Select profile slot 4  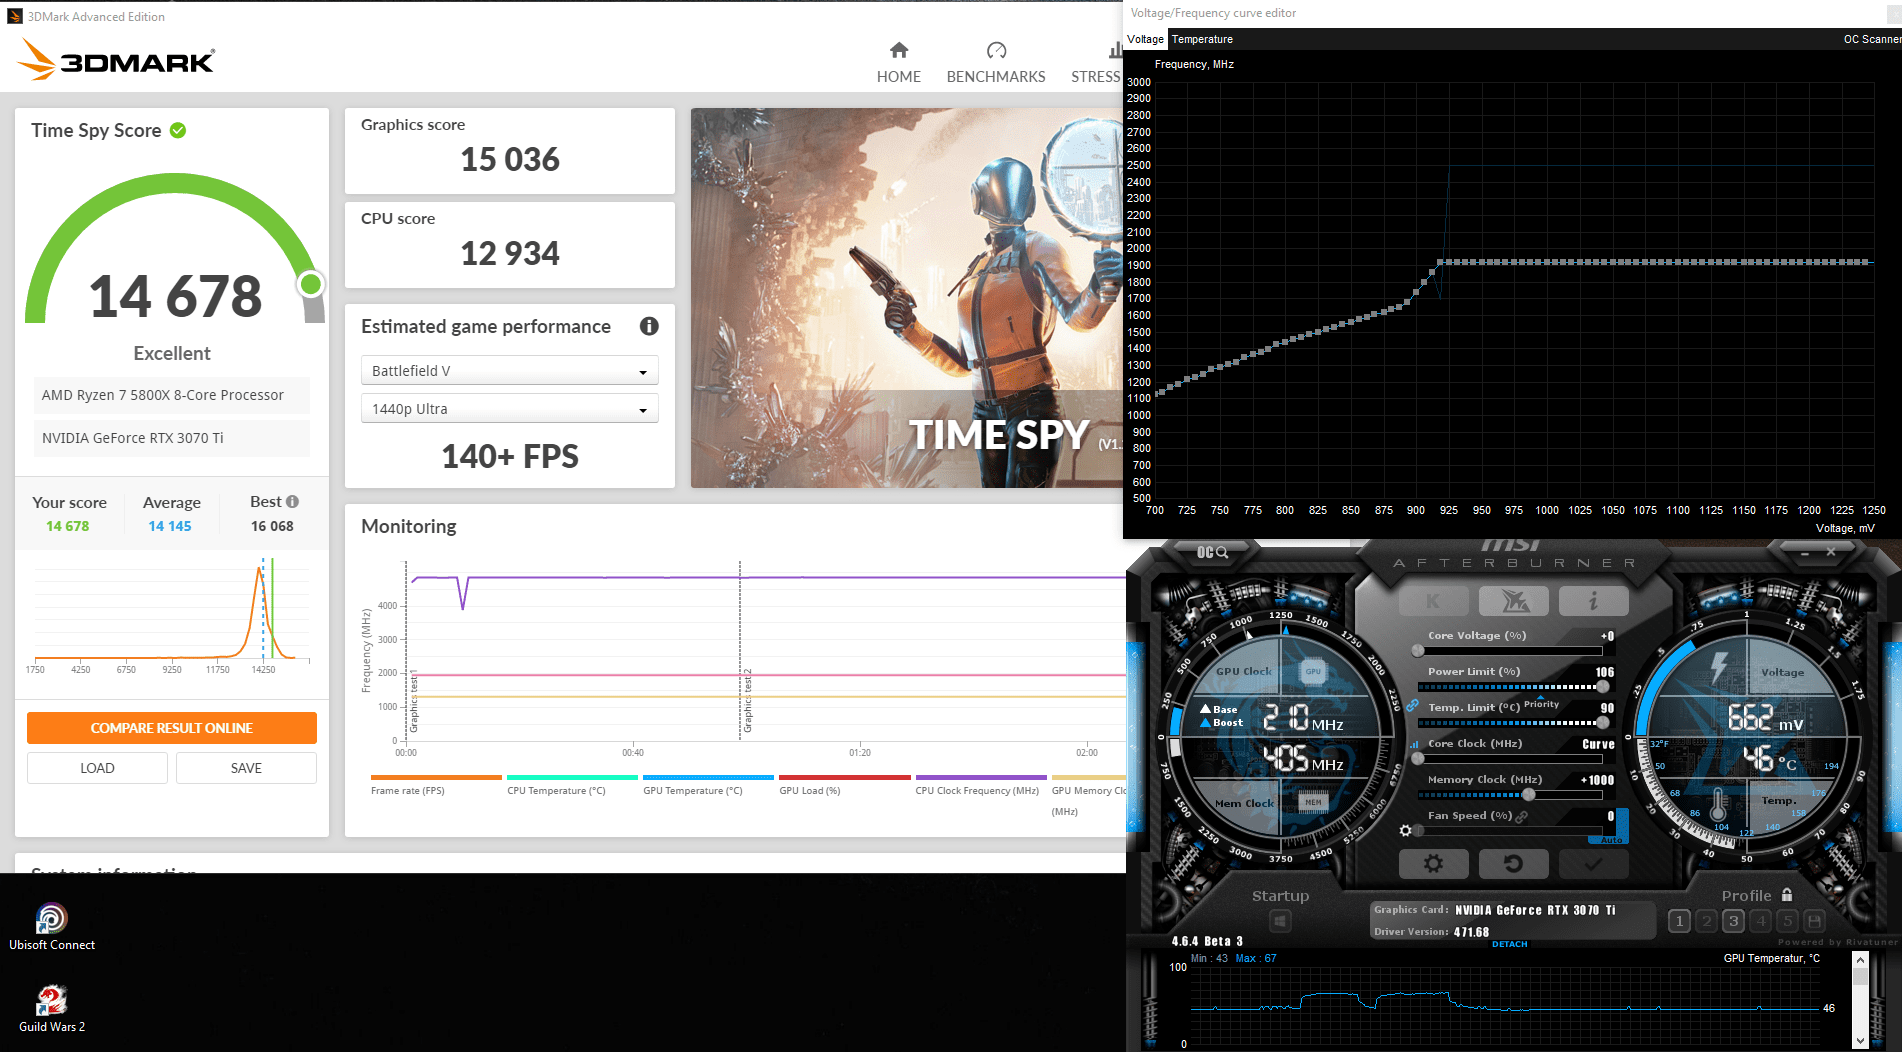click(1760, 921)
